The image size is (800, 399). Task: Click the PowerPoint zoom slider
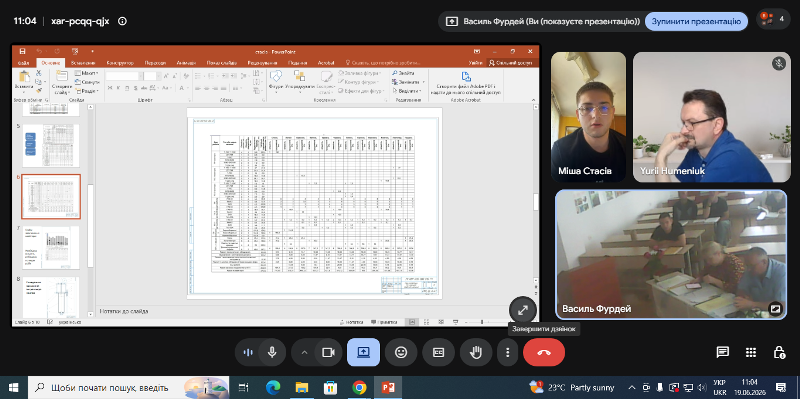click(483, 322)
